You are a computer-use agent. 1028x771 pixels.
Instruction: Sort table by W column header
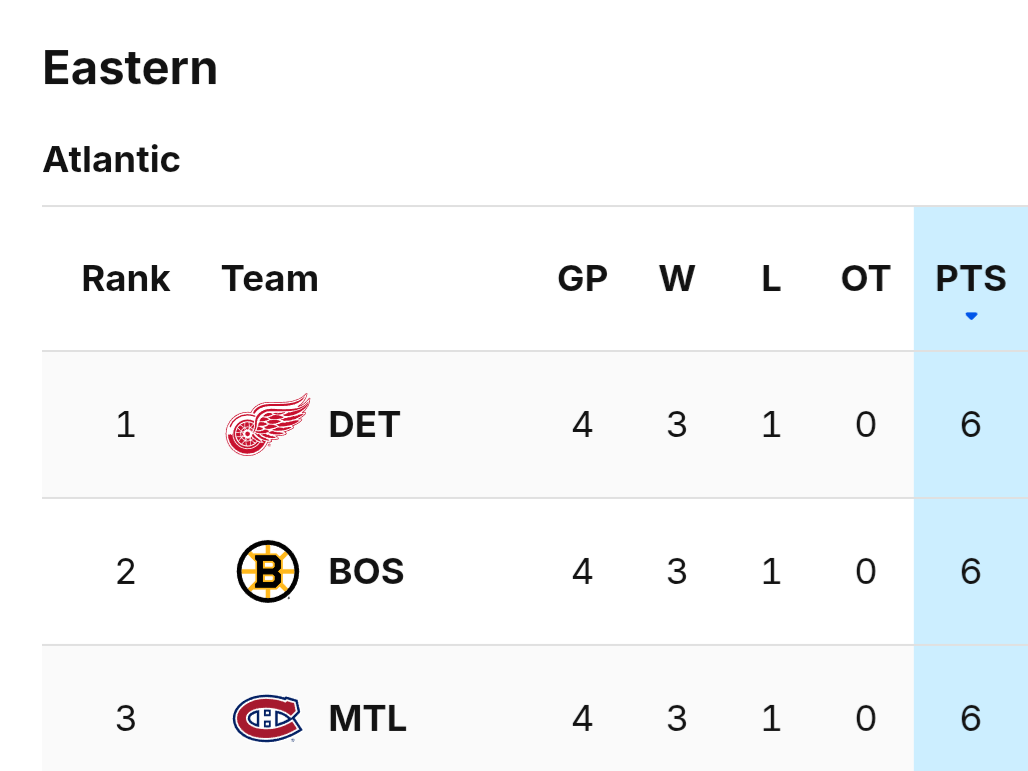click(677, 279)
